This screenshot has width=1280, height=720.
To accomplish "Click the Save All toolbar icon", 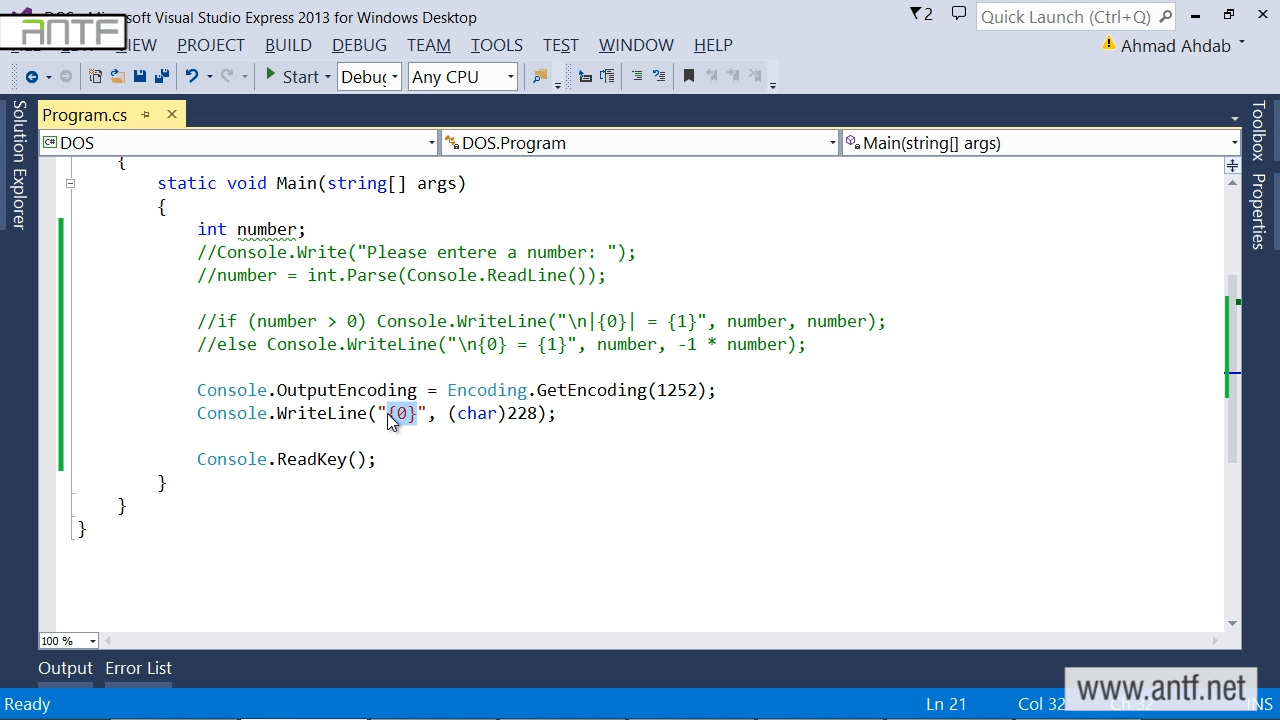I will 159,77.
